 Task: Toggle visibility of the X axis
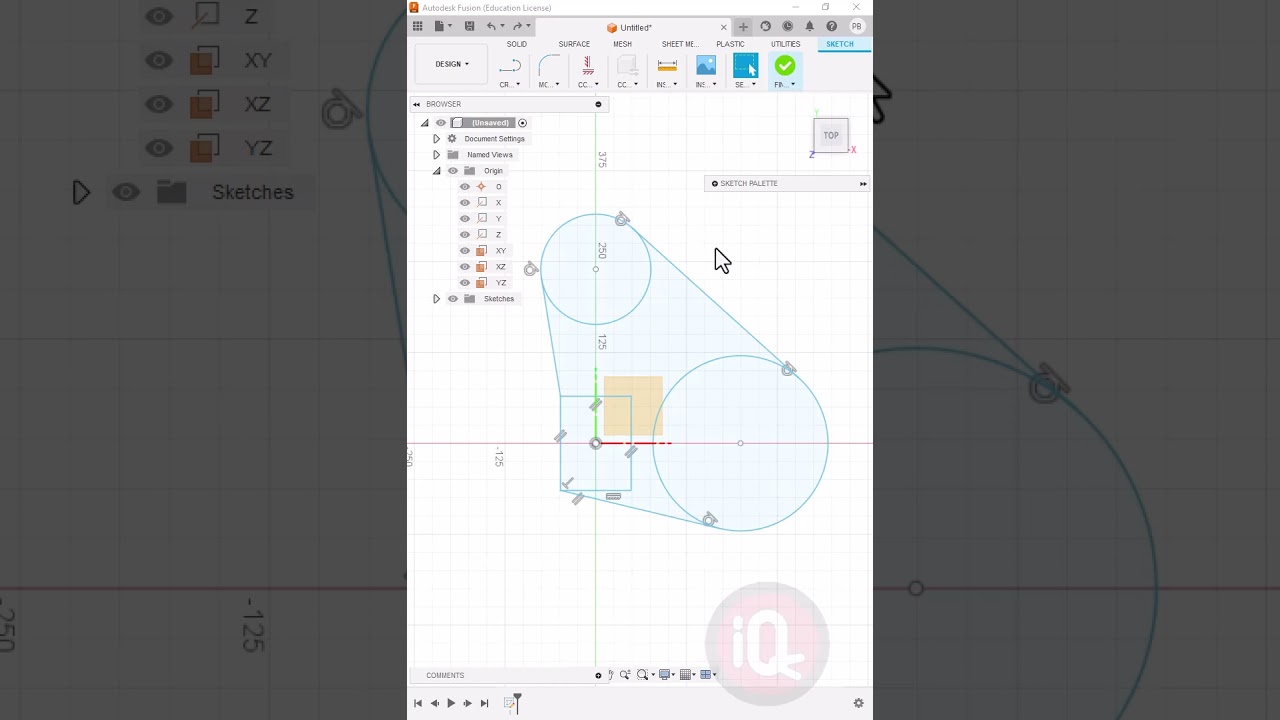coord(465,203)
